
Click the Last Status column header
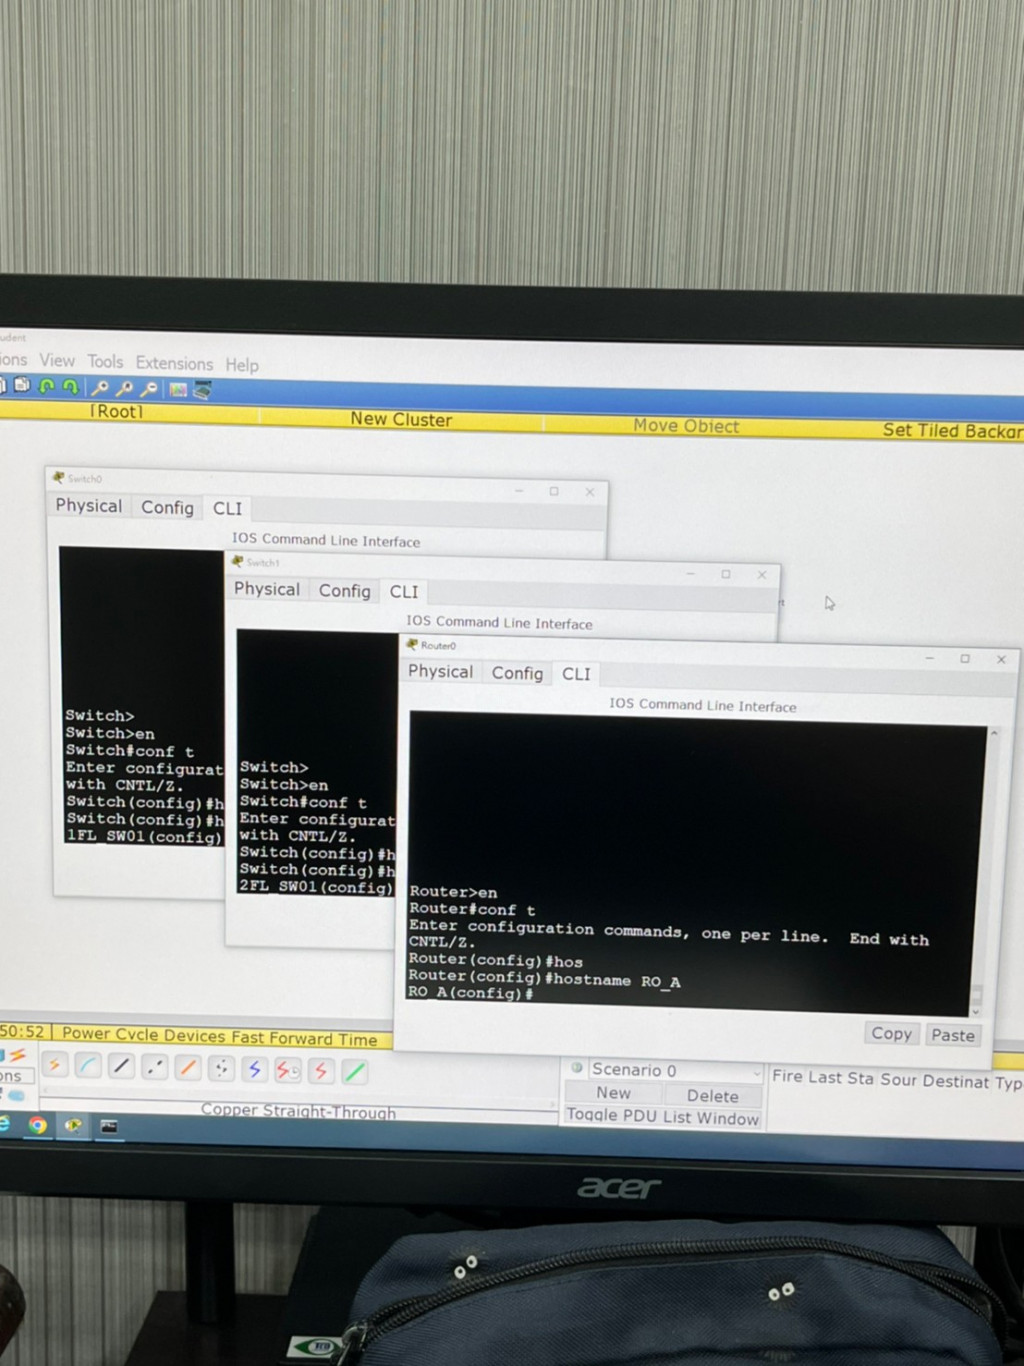841,1078
